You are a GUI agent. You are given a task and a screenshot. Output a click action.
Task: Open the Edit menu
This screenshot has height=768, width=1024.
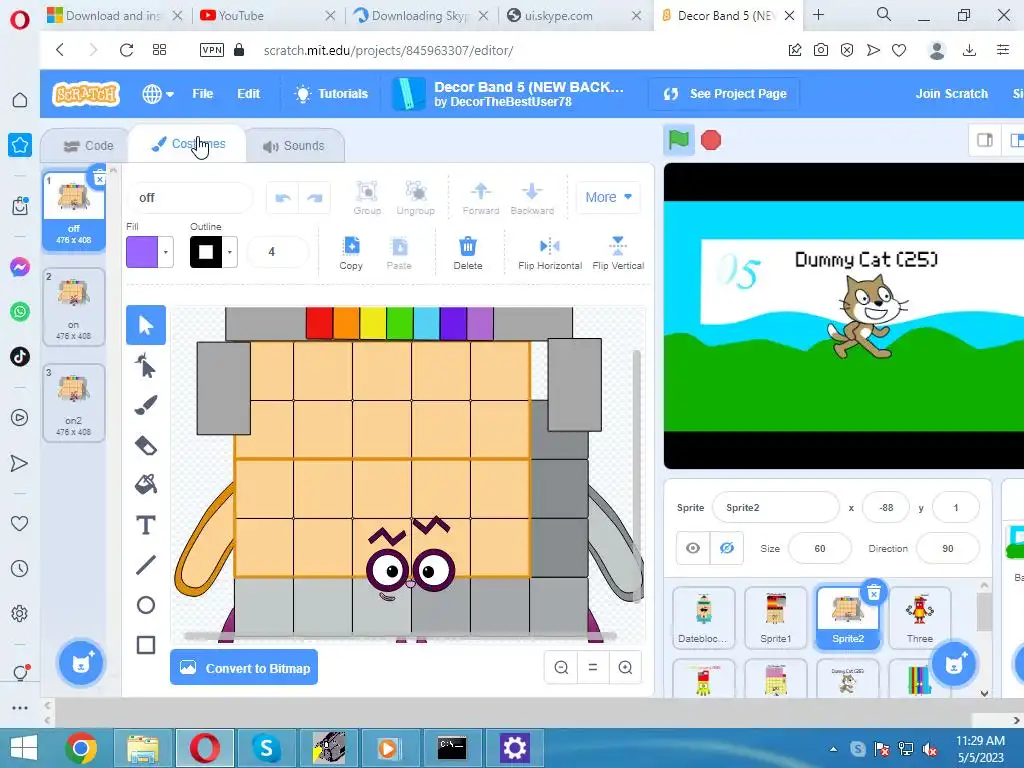click(248, 94)
